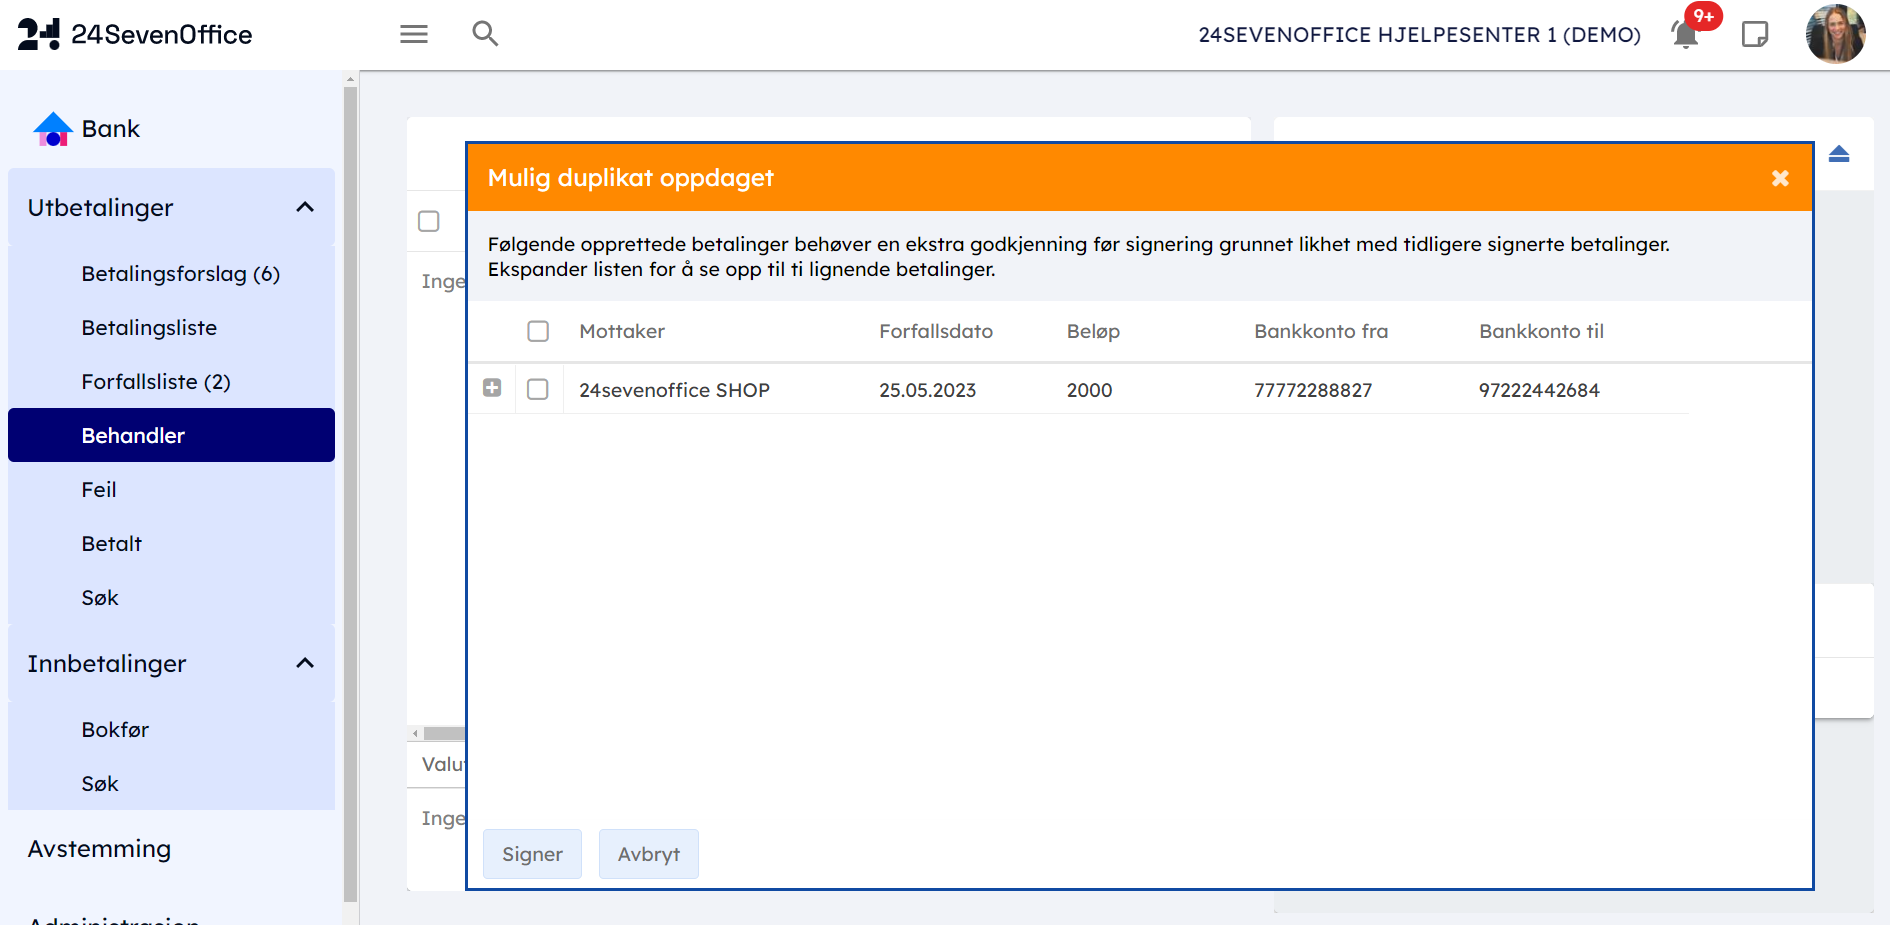Click the search magnifier icon
Viewport: 1890px width, 925px height.
coord(485,34)
